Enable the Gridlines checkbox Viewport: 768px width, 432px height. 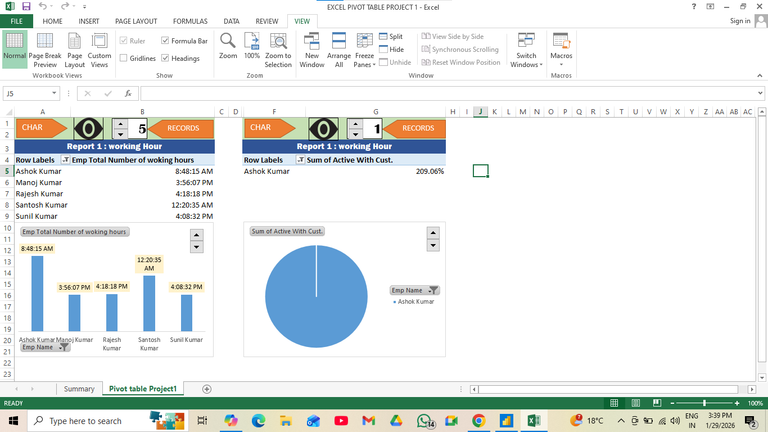tap(123, 58)
